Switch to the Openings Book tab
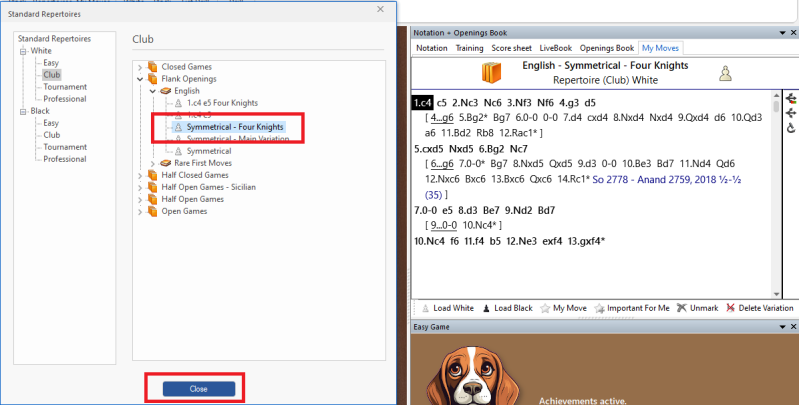This screenshot has width=799, height=405. [607, 48]
